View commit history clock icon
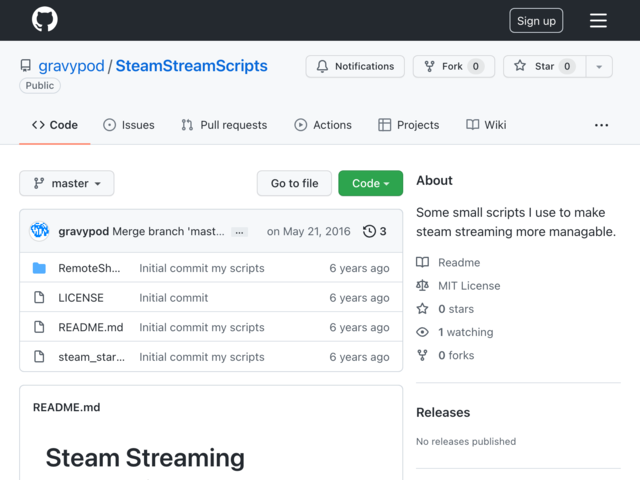The height and width of the screenshot is (480, 640). click(369, 231)
